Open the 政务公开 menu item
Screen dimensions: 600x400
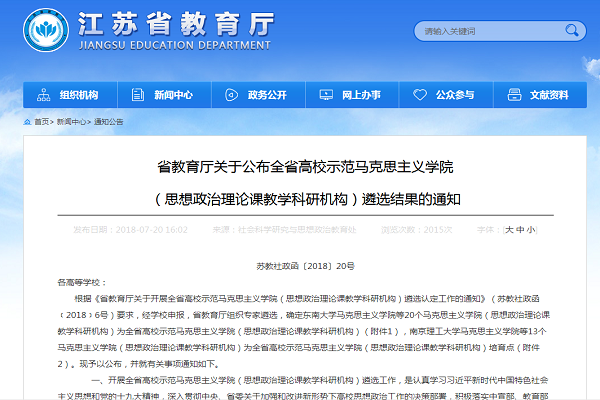click(267, 95)
